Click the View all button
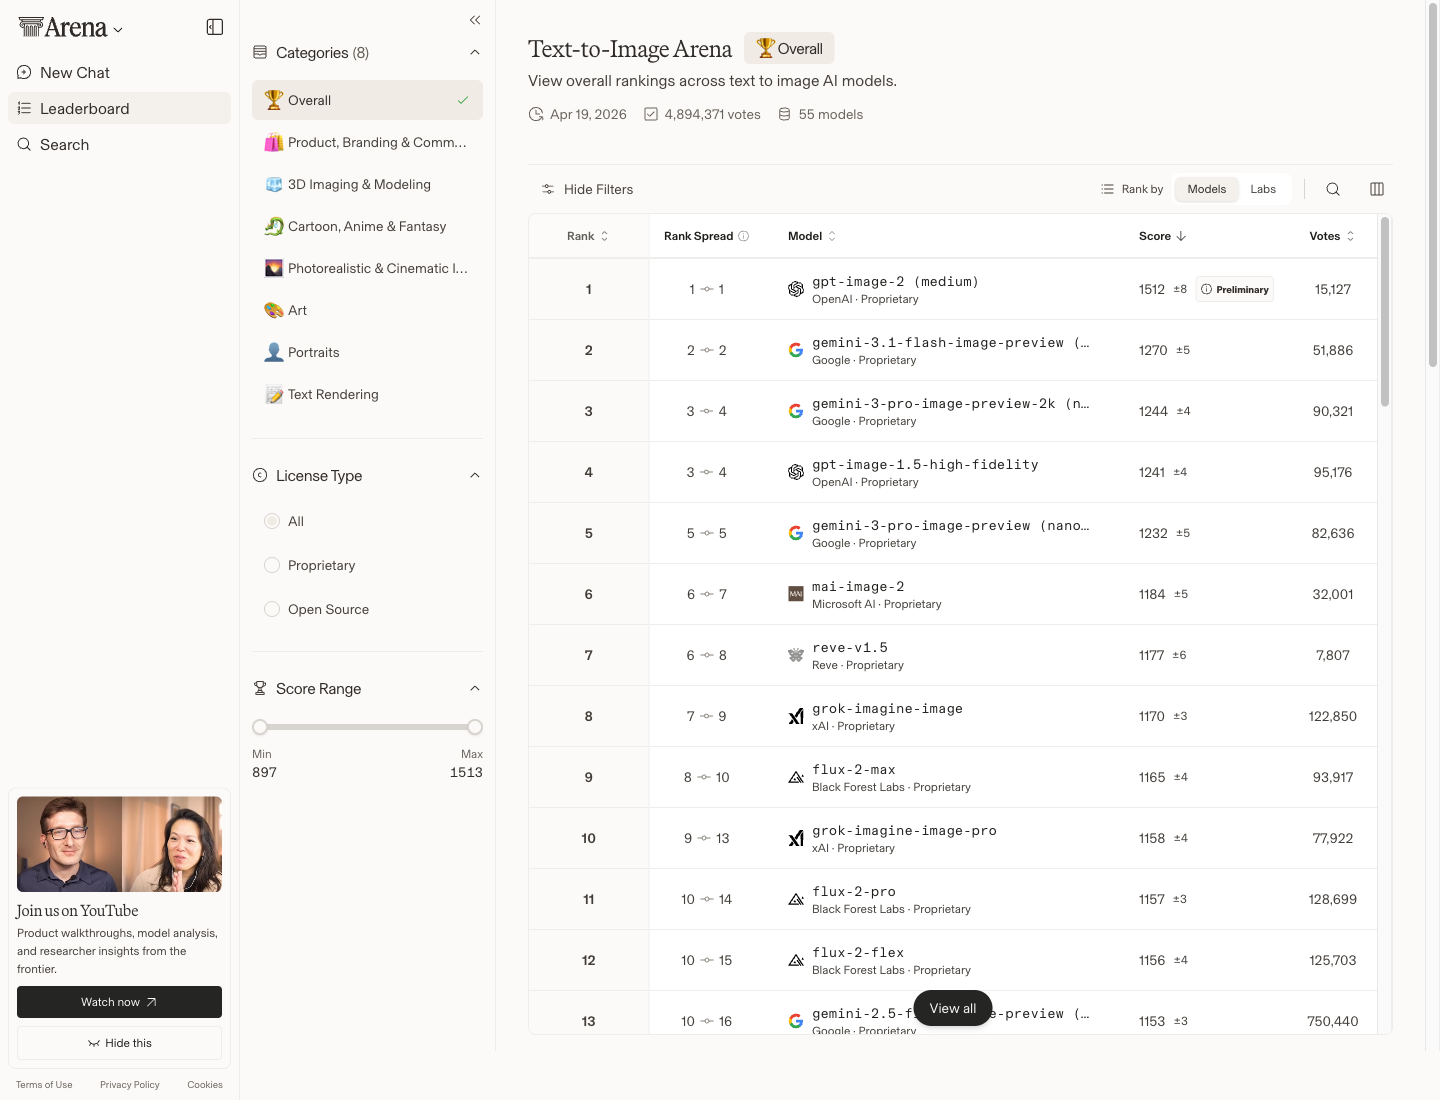This screenshot has height=1100, width=1440. pos(953,1008)
